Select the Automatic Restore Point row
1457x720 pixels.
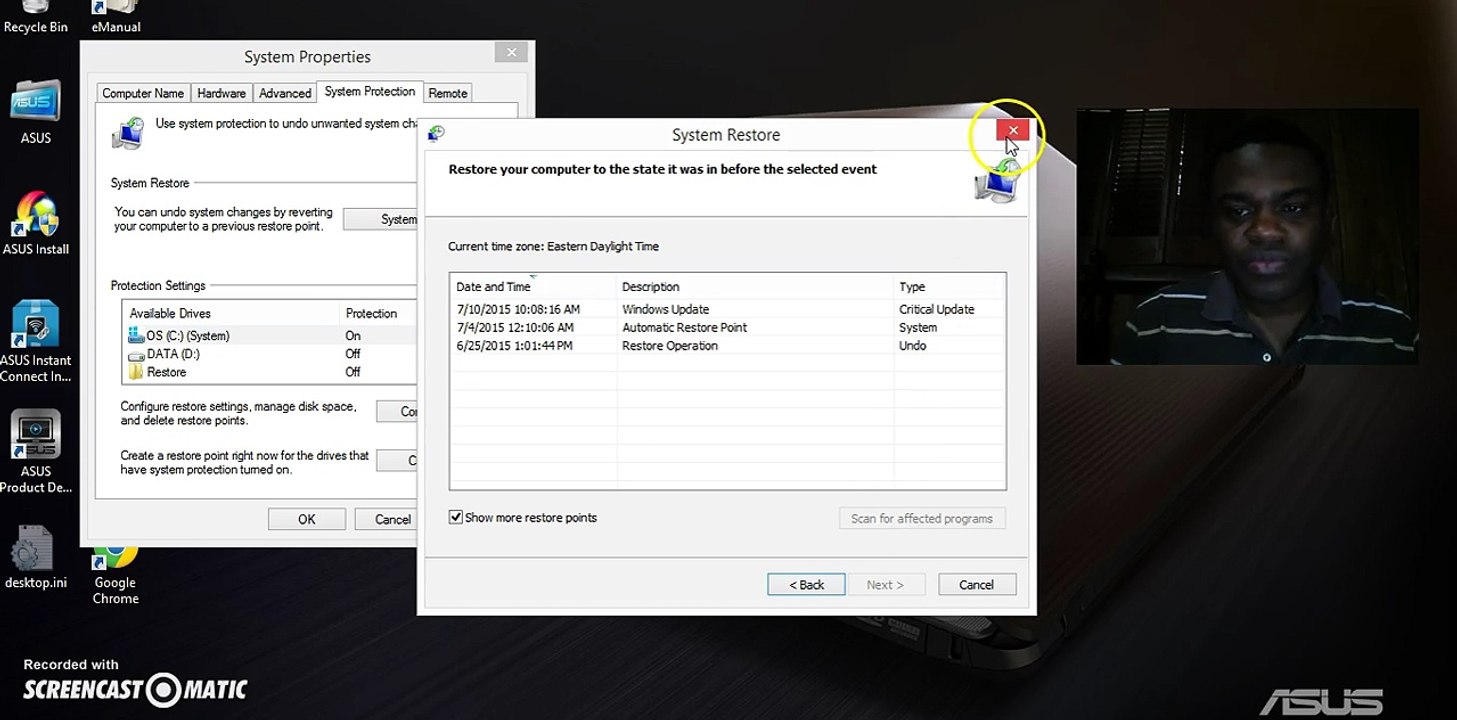727,327
